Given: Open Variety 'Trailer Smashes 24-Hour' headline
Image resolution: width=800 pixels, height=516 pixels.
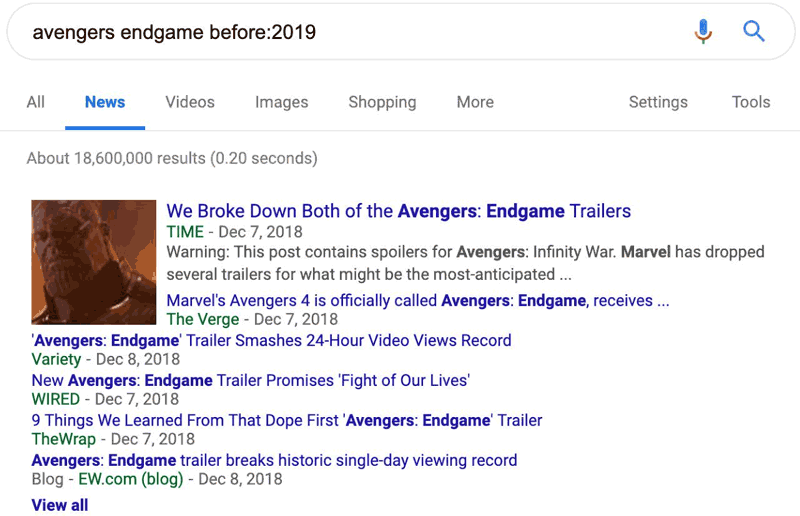Looking at the screenshot, I should pyautogui.click(x=271, y=340).
